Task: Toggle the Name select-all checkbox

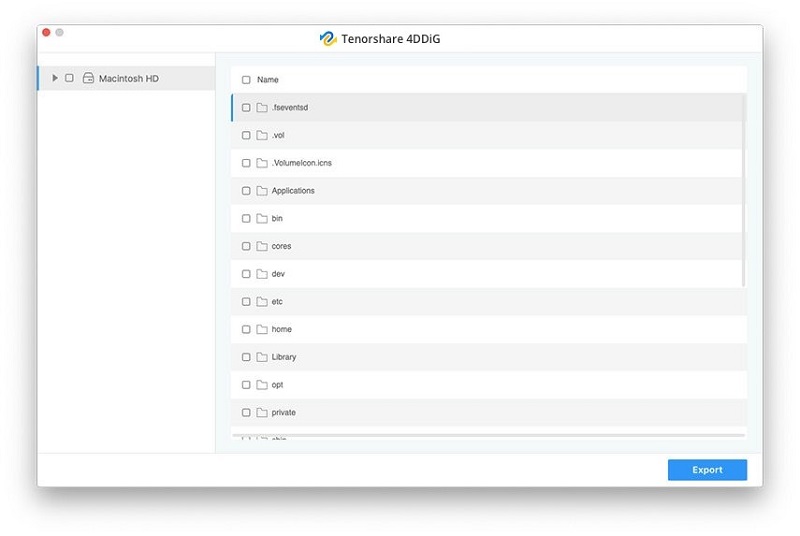Action: point(246,80)
